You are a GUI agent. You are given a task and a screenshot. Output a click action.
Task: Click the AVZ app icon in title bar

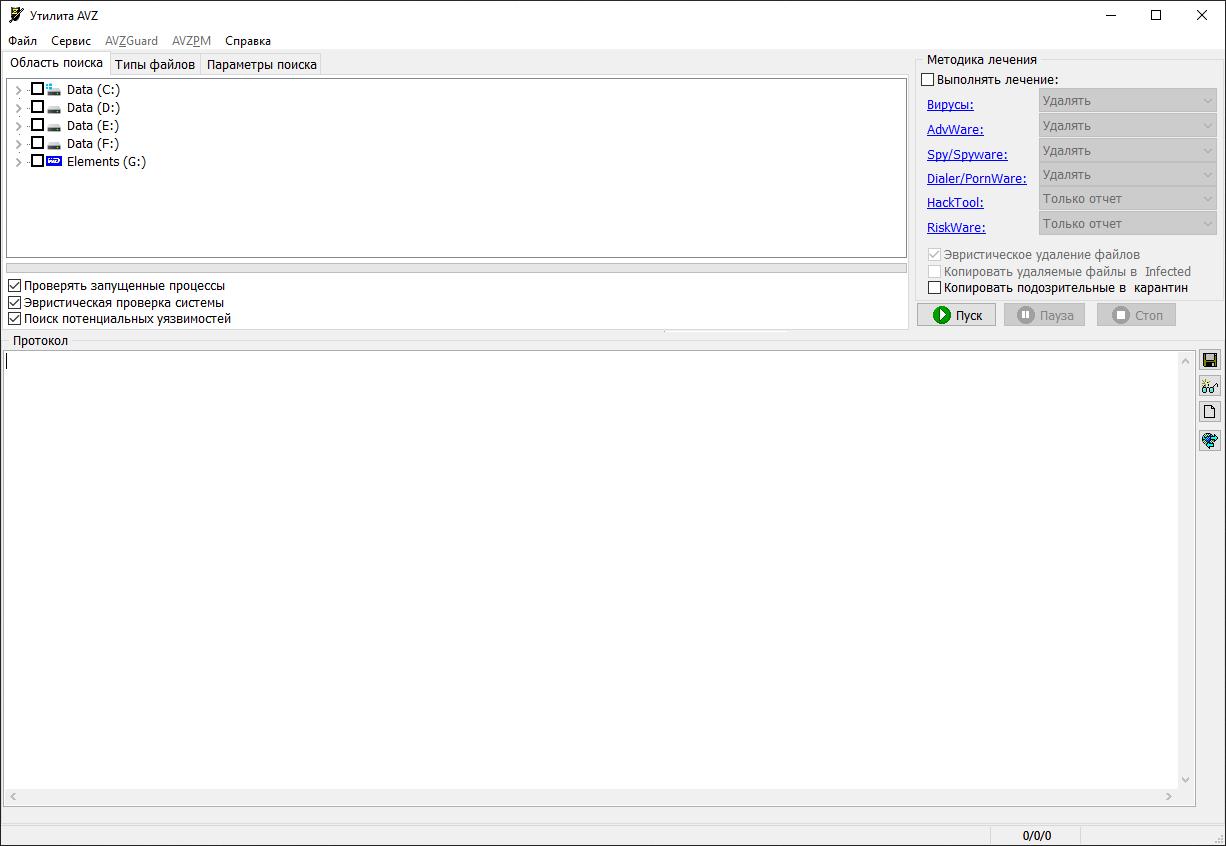pos(15,15)
